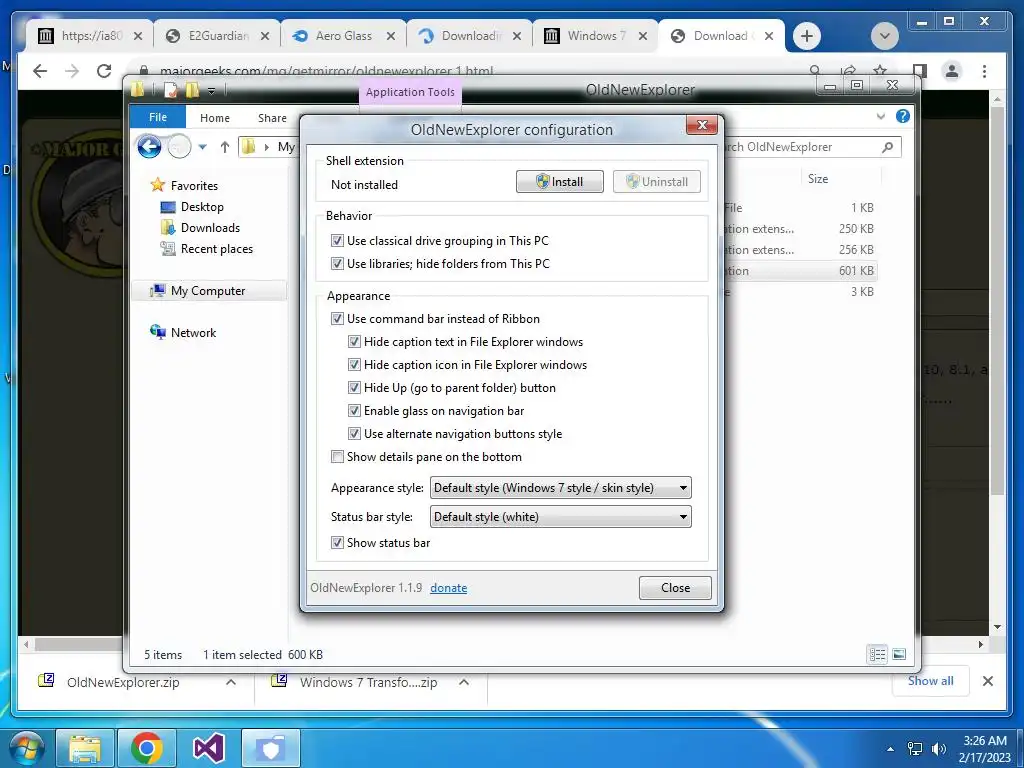Screen dimensions: 1024x768
Task: Open the Status bar style dropdown
Action: pyautogui.click(x=560, y=517)
